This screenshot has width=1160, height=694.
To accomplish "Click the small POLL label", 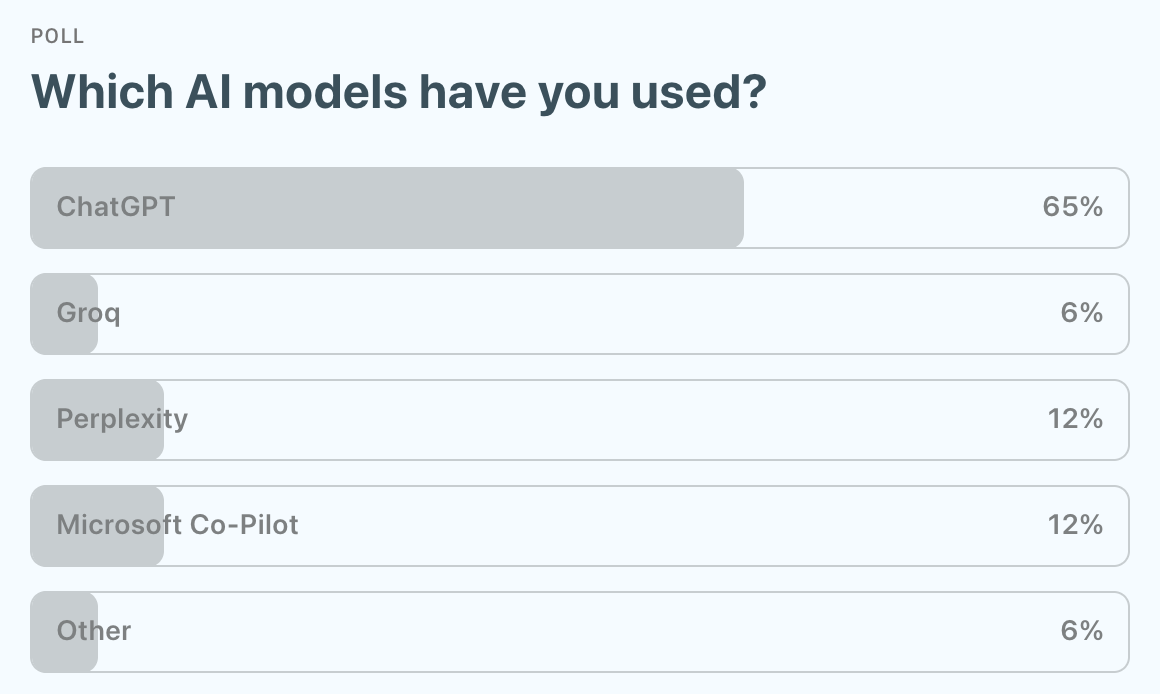I will 58,37.
